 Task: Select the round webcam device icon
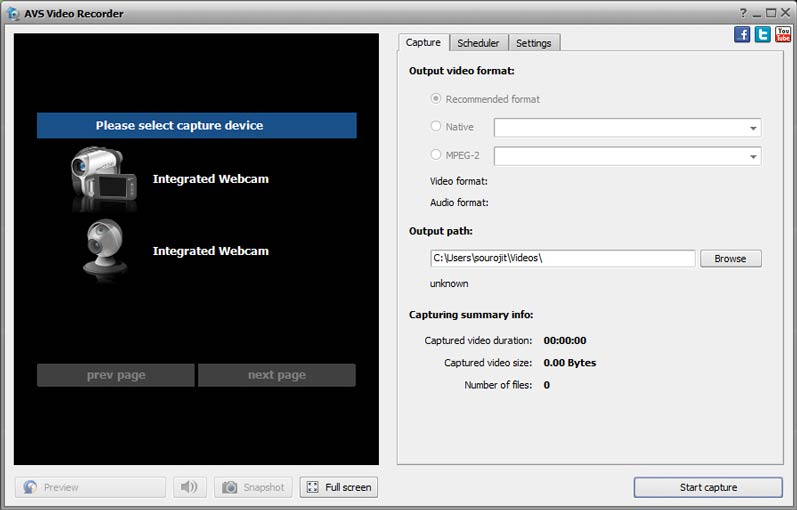[105, 249]
